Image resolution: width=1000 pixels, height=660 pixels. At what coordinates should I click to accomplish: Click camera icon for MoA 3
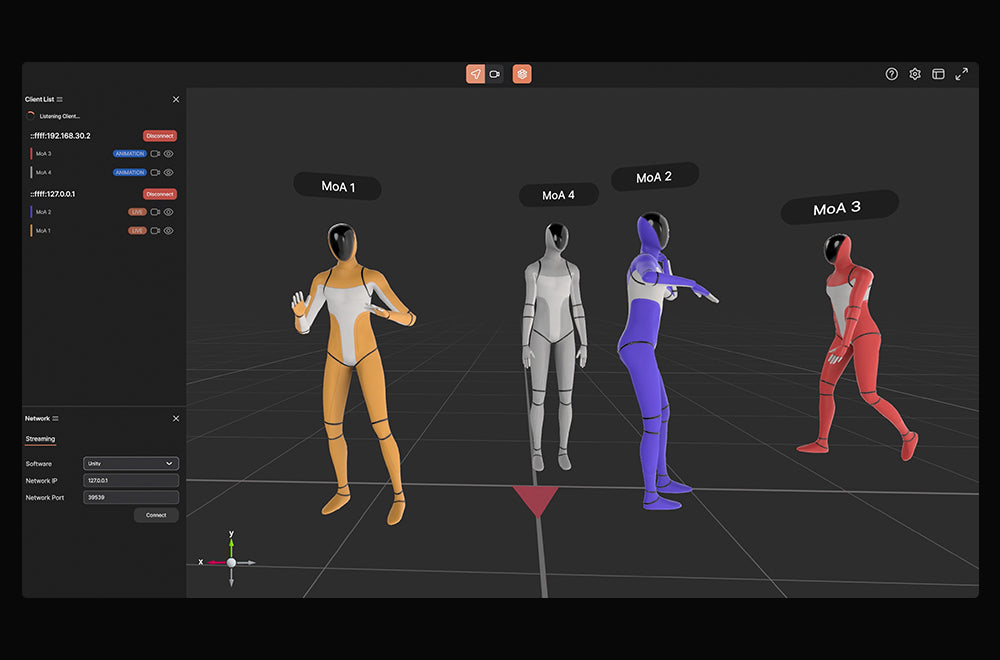155,154
